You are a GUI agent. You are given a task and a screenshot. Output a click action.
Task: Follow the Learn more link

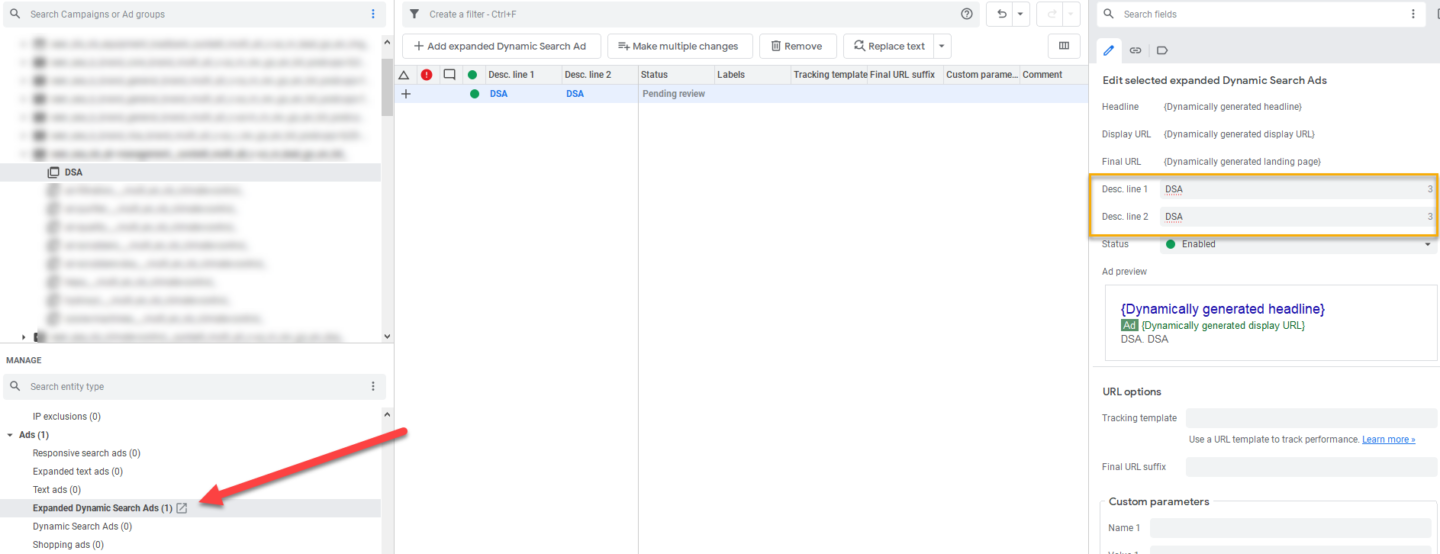pyautogui.click(x=1388, y=439)
